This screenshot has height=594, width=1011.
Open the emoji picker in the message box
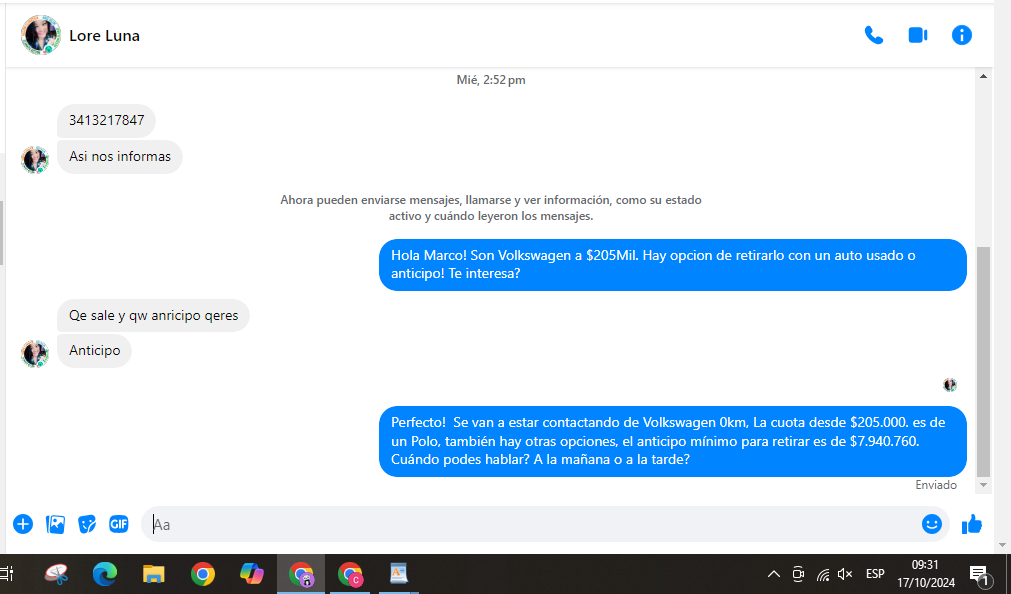coord(932,524)
